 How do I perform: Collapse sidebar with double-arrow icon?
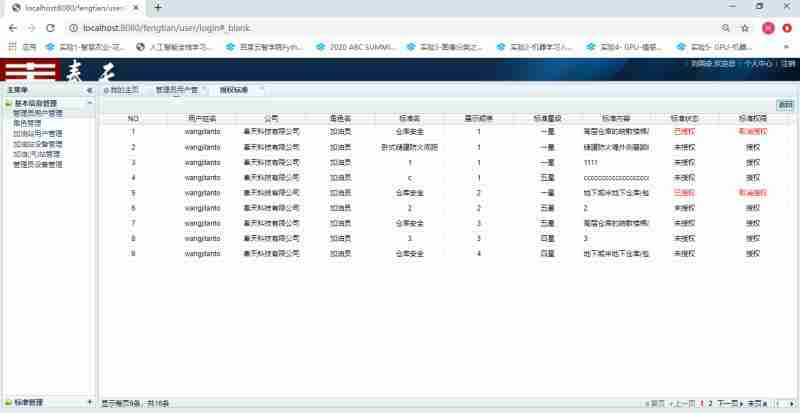coord(89,90)
